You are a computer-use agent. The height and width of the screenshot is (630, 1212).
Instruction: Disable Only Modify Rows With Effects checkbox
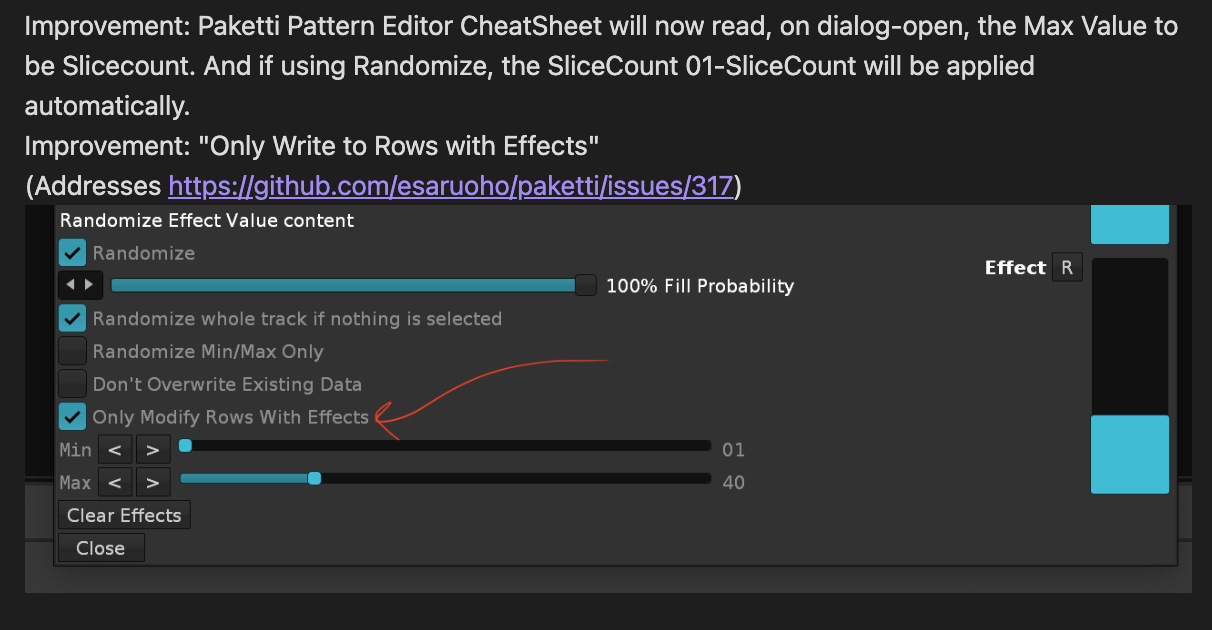click(72, 417)
